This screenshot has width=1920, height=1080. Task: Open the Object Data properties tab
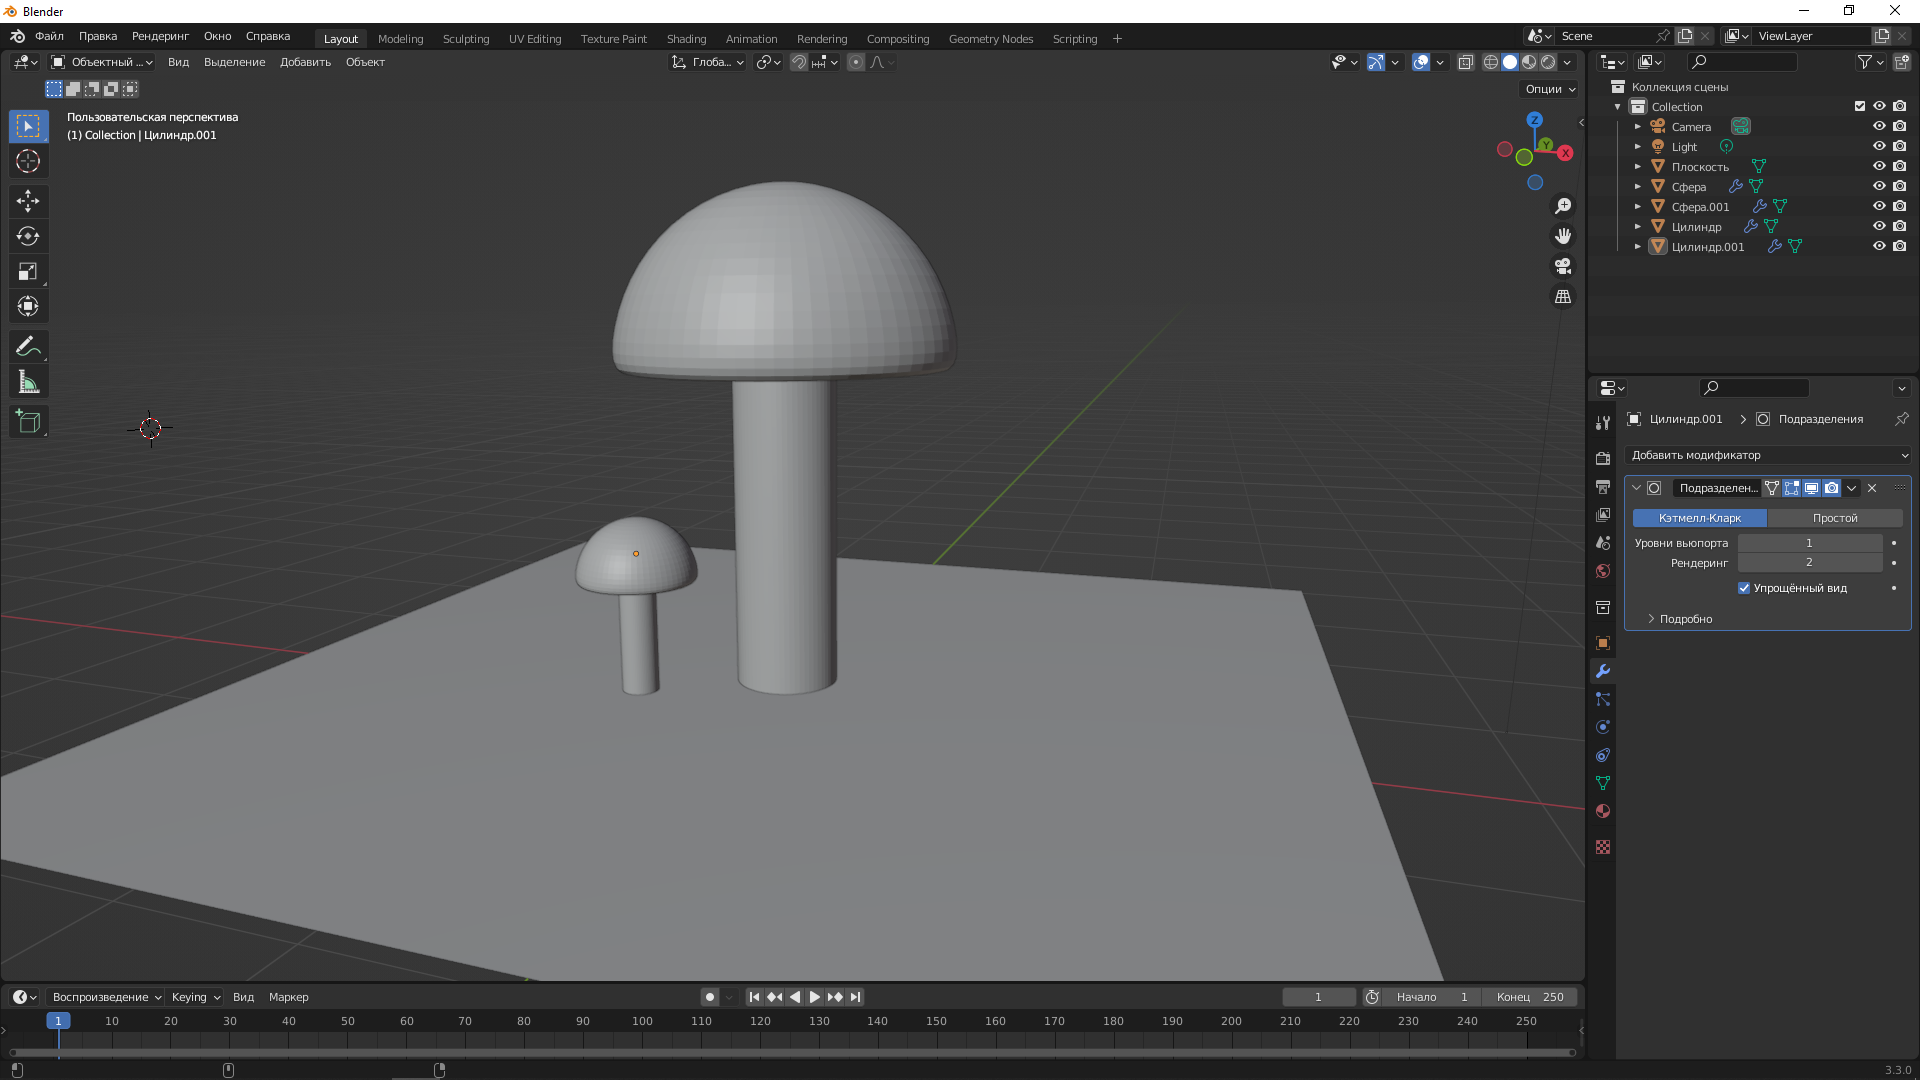(x=1603, y=783)
